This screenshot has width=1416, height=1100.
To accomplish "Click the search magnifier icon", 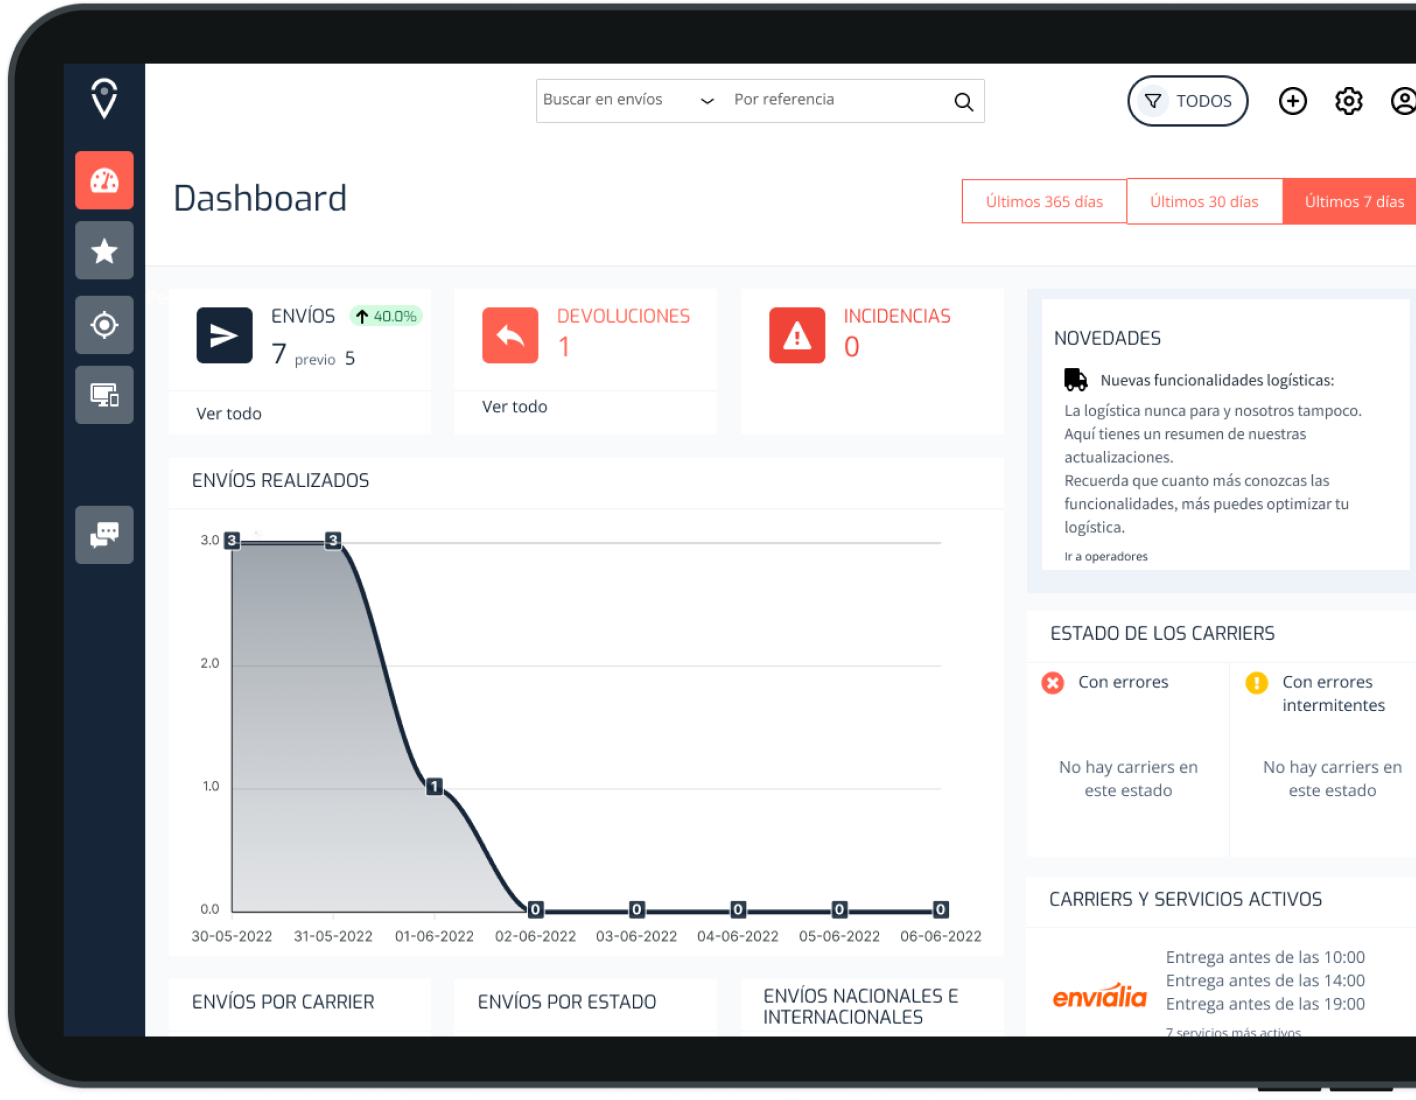I will pos(963,102).
